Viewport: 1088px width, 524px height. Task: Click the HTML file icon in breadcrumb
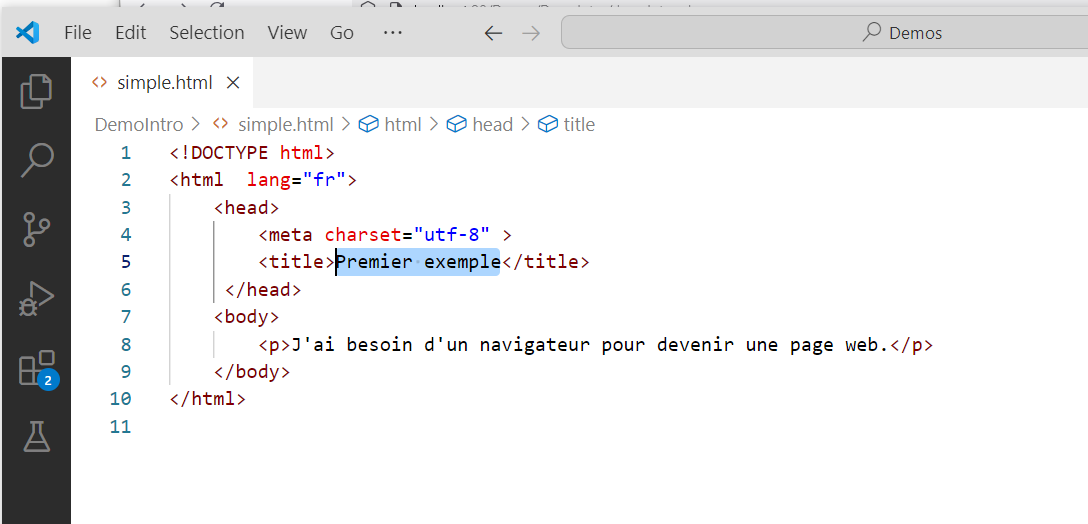(221, 124)
